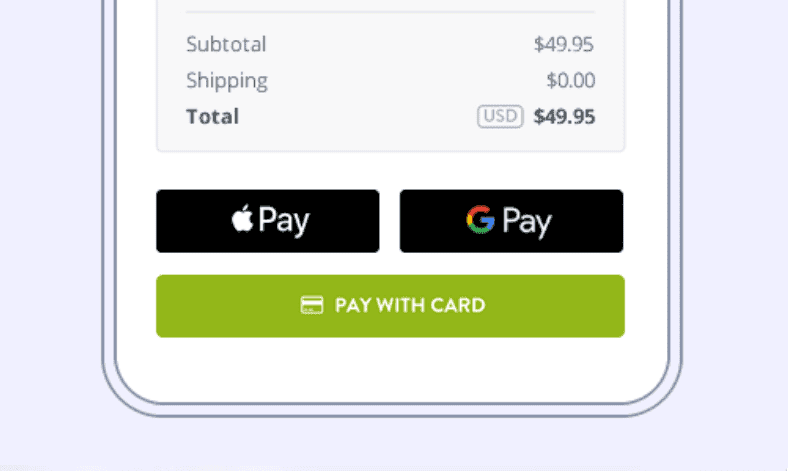
Task: Click the credit card icon
Action: click(312, 306)
